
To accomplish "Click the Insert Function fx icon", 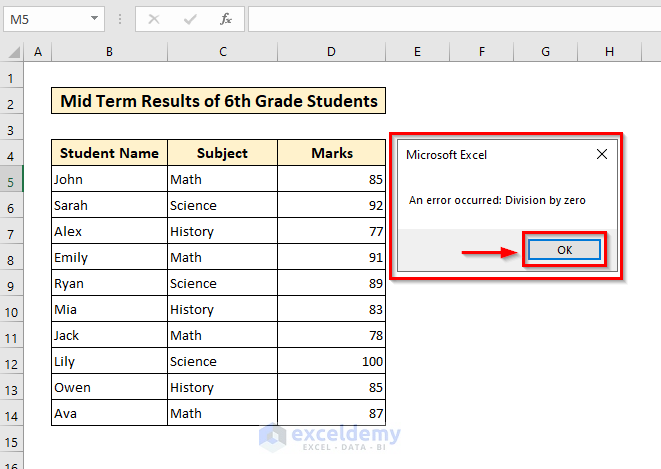I will pyautogui.click(x=226, y=19).
